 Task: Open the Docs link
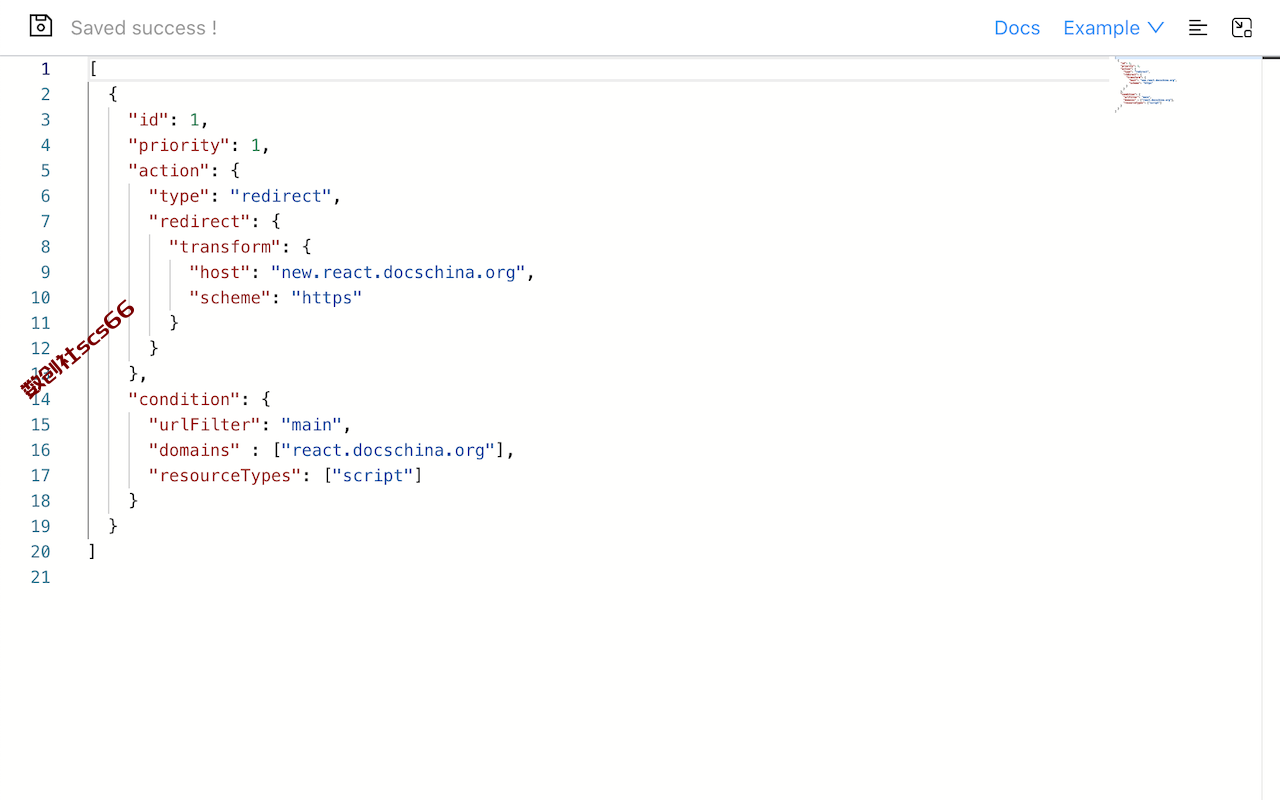pos(1017,28)
